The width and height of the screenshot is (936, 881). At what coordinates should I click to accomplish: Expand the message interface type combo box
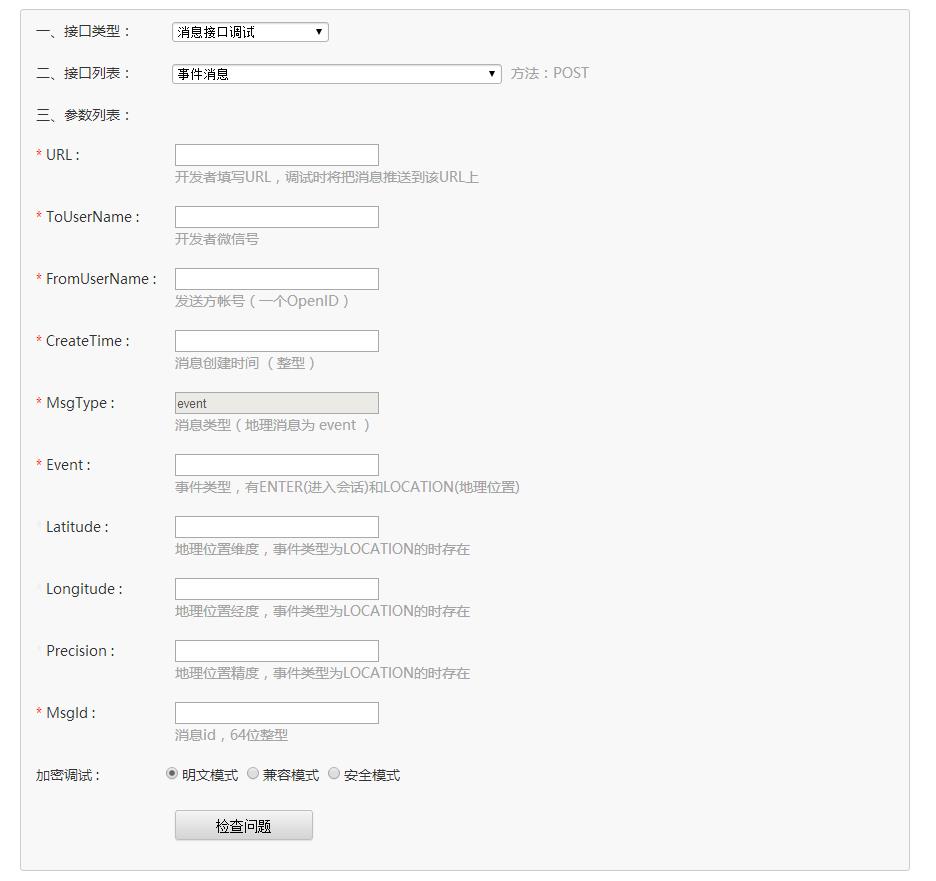pos(248,32)
